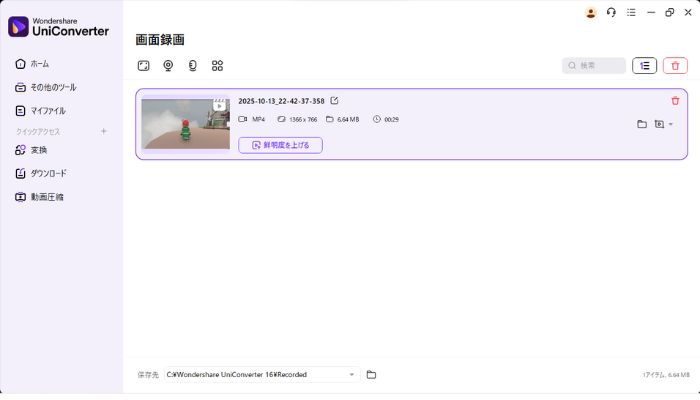The width and height of the screenshot is (700, 400).
Task: Add a quick access shortcut with plus
Action: pyautogui.click(x=104, y=131)
